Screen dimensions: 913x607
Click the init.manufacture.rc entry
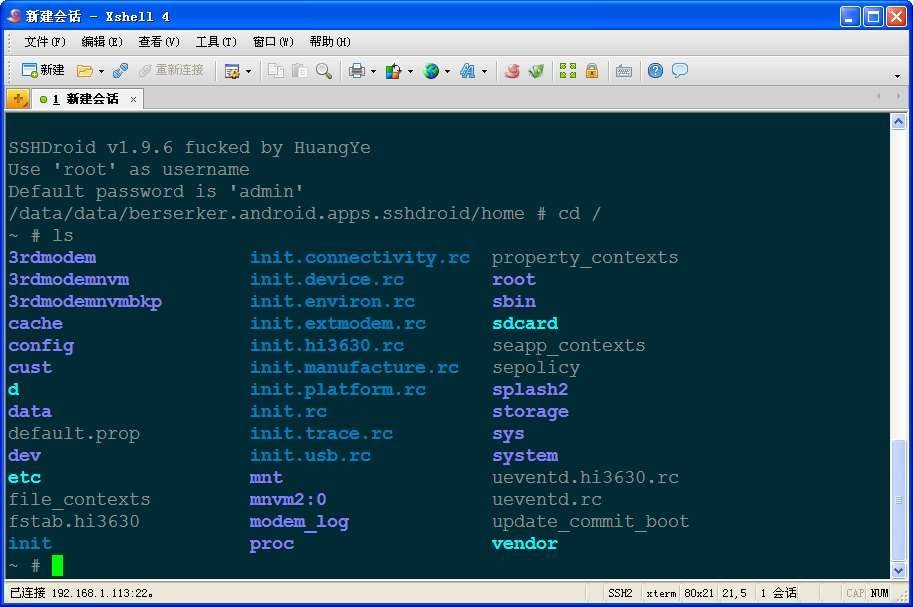(354, 368)
